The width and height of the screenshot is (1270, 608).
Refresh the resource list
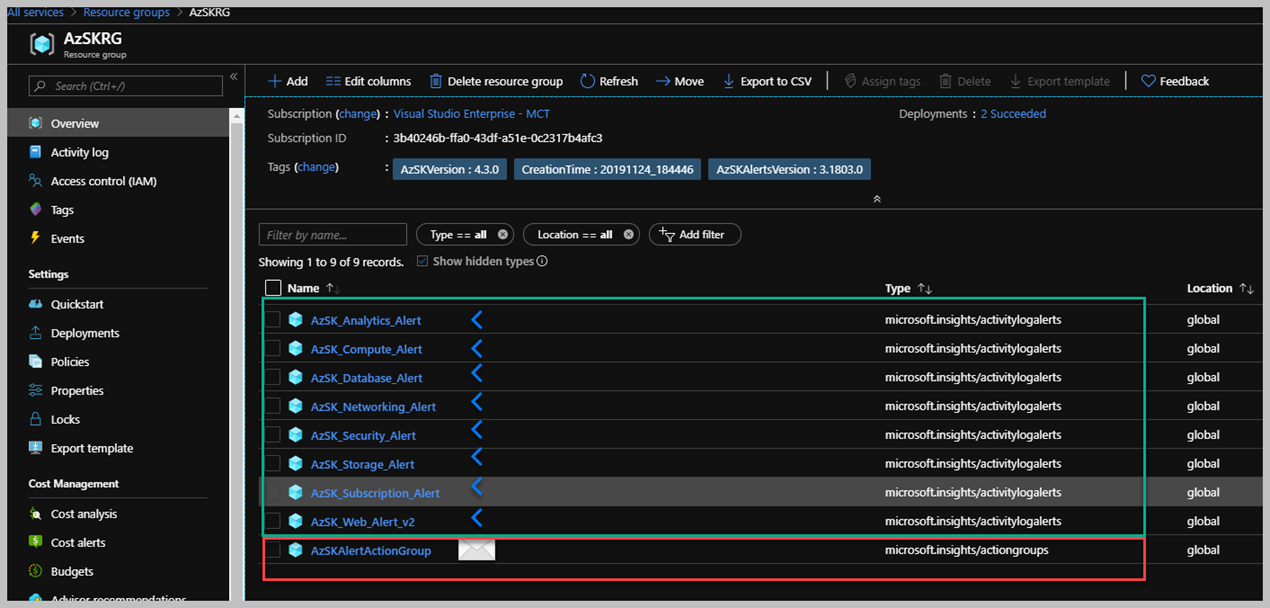[609, 81]
